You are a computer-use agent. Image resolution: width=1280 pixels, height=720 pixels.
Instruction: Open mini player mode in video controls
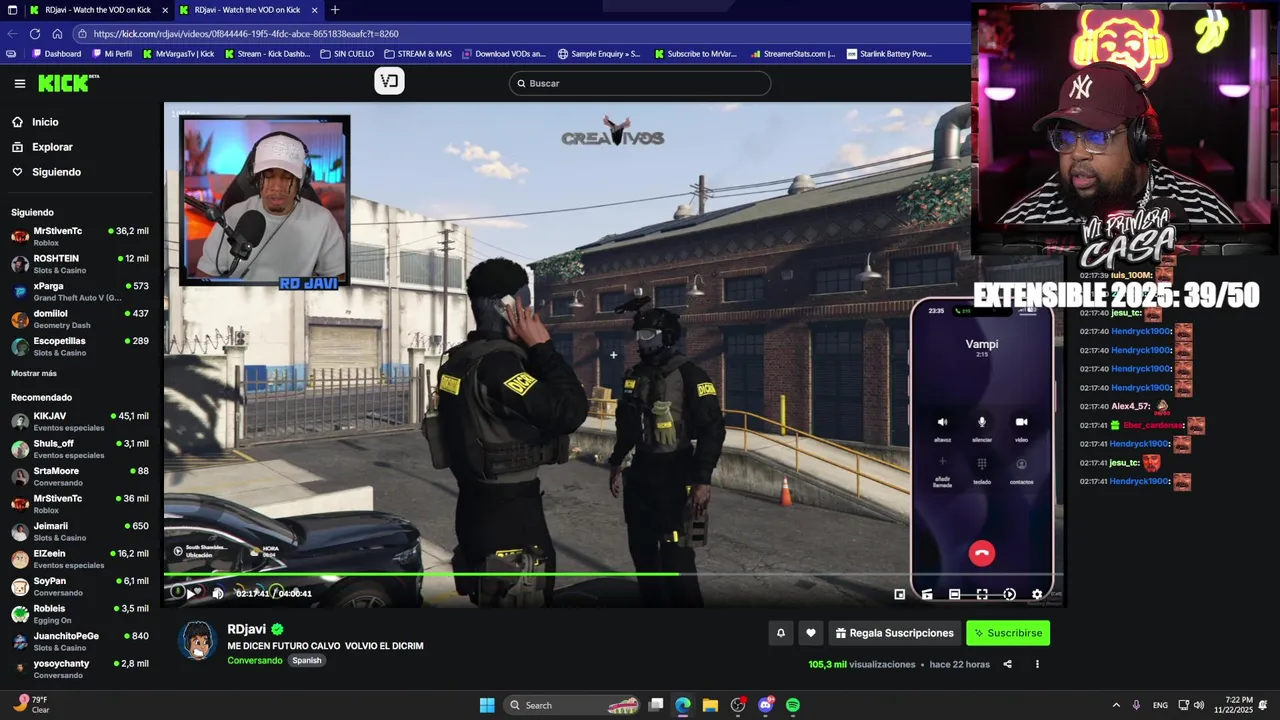(x=899, y=594)
